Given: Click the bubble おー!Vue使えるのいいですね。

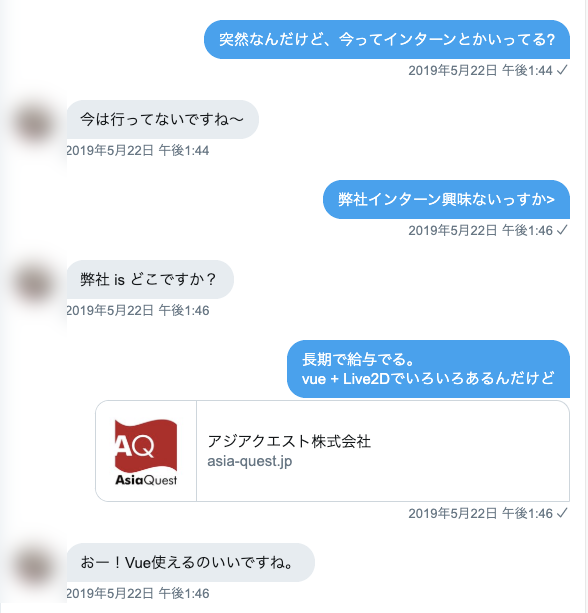Looking at the screenshot, I should 190,563.
